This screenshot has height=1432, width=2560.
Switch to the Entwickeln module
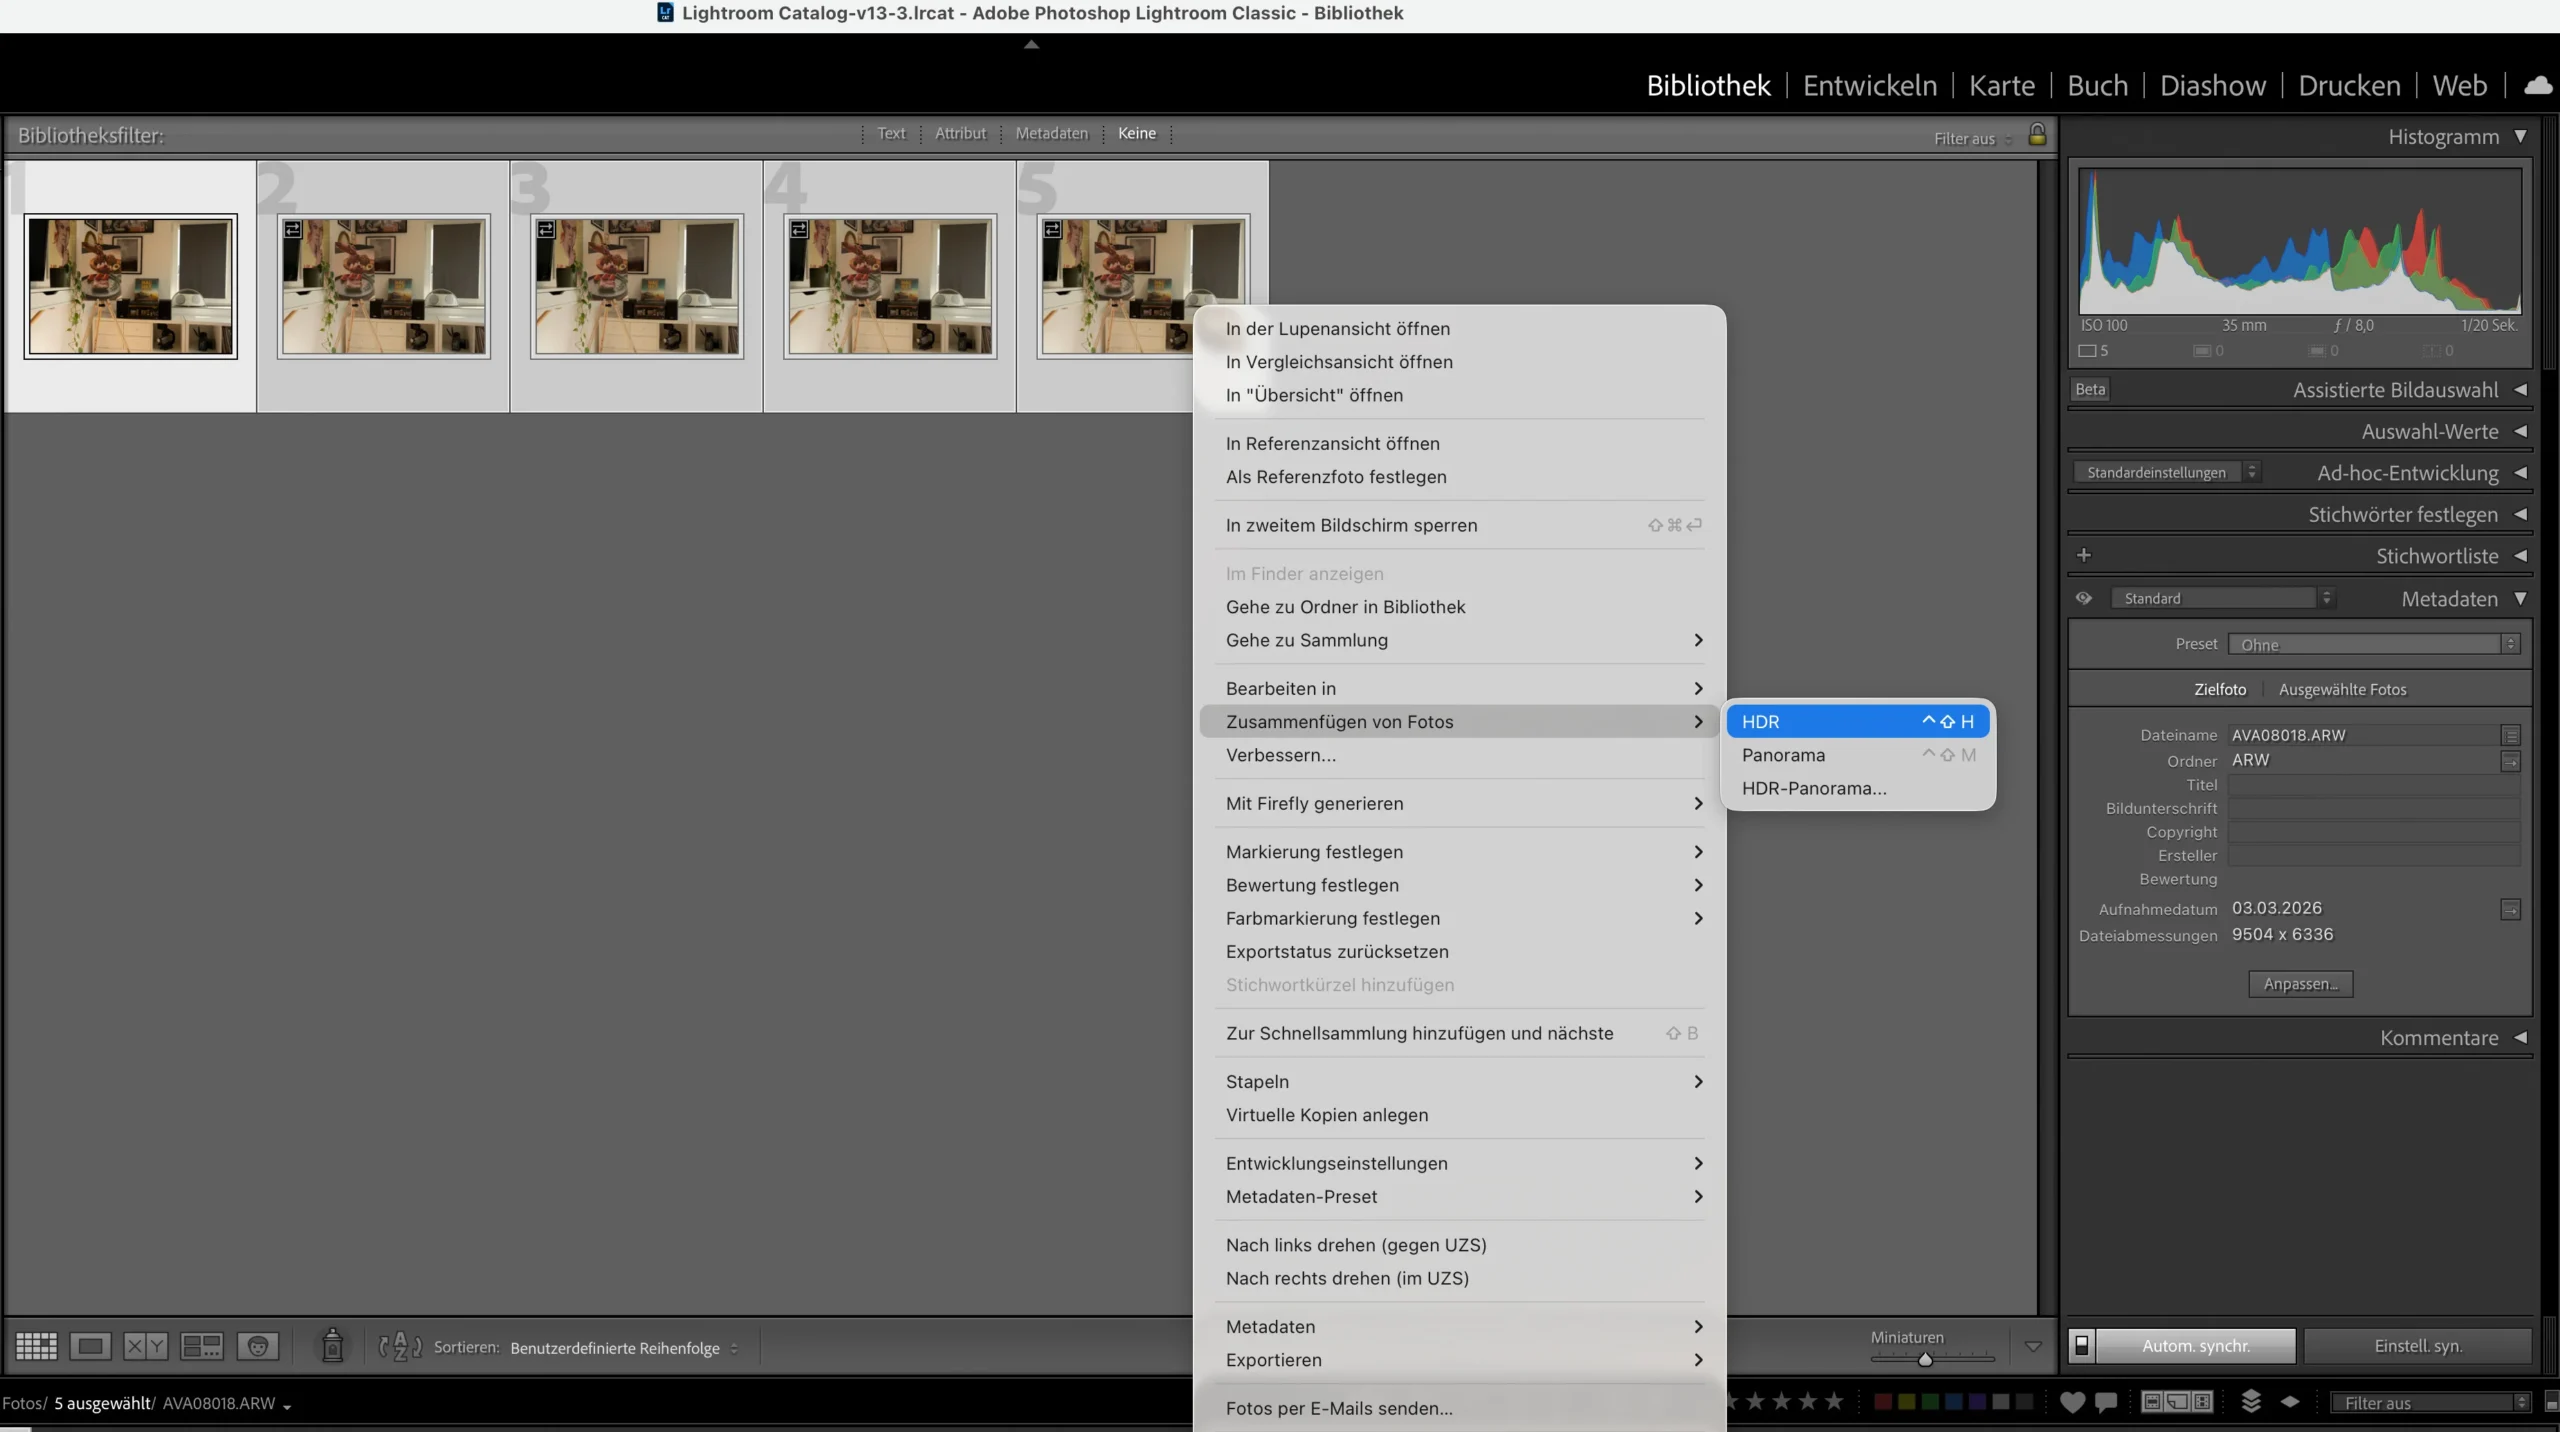coord(1869,86)
